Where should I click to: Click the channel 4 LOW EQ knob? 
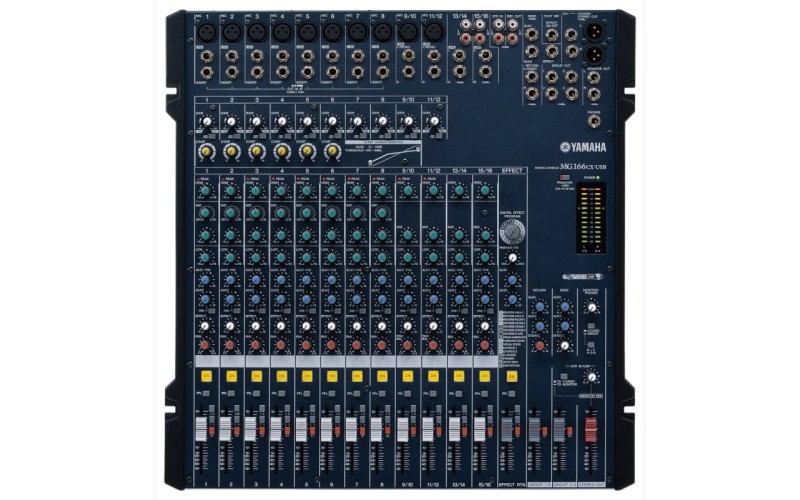pos(281,257)
